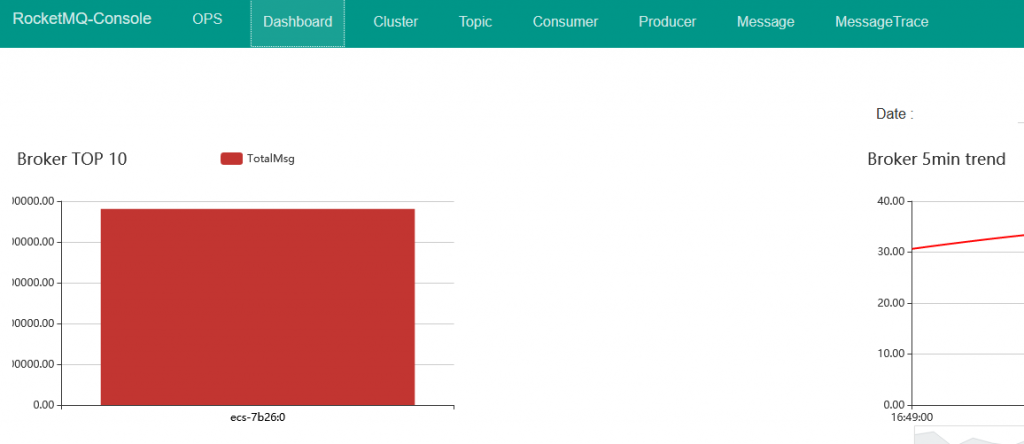Click the ecs-7b26:0 x-axis label
Viewport: 1024px width, 444px height.
(x=258, y=417)
